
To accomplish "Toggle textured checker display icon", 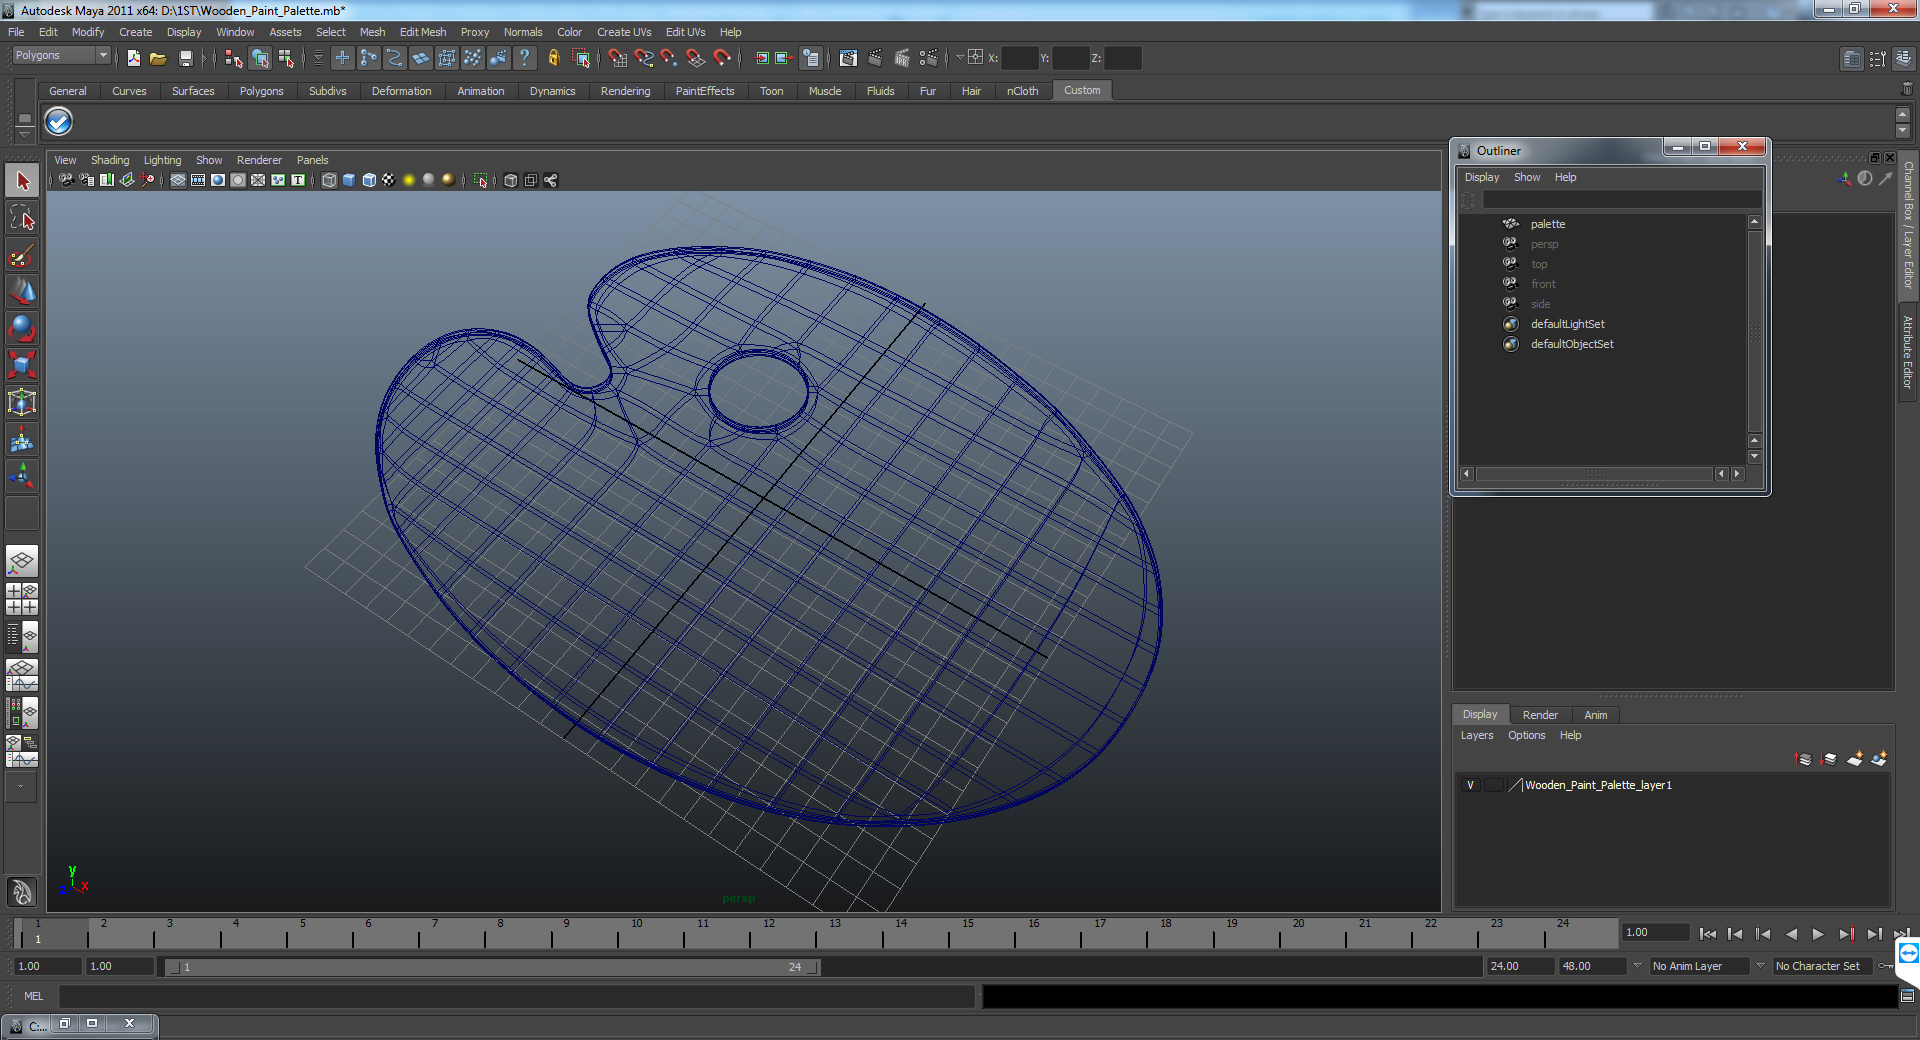I will click(389, 180).
